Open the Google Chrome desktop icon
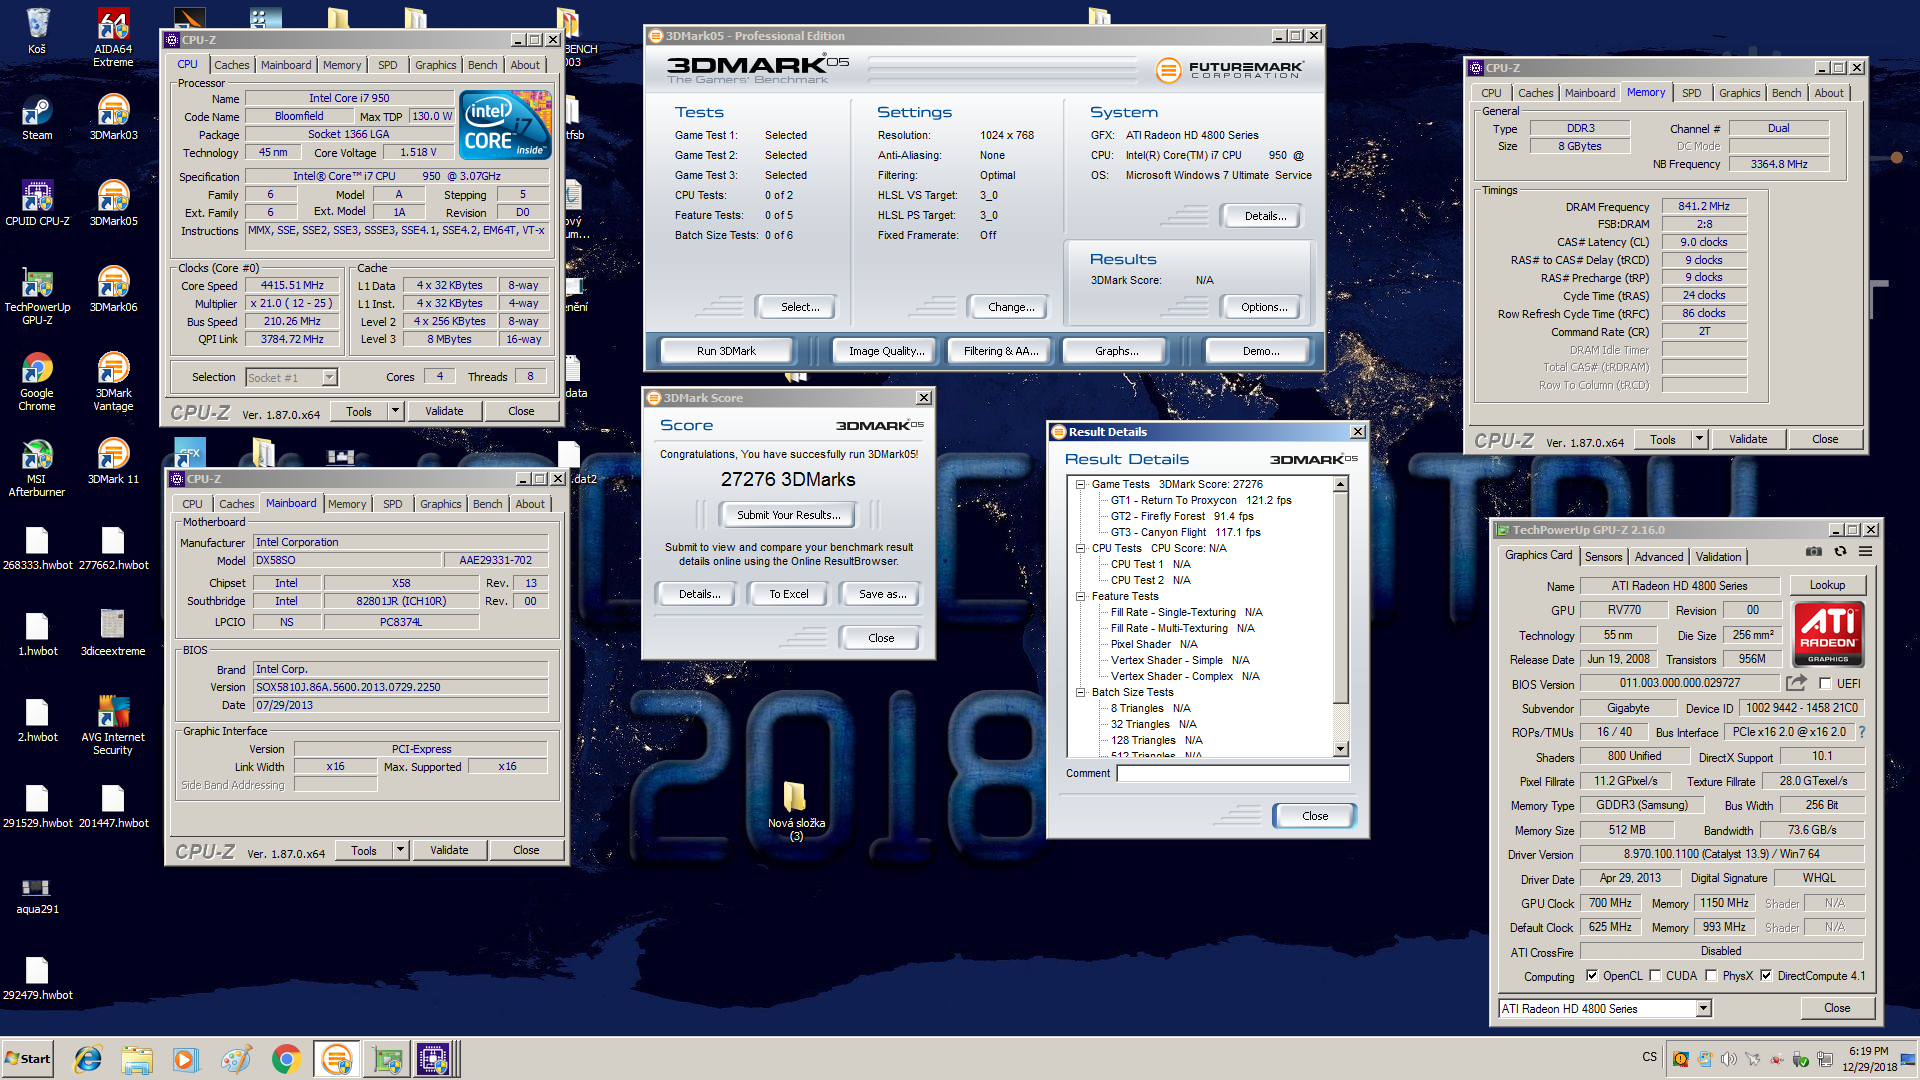This screenshot has width=1920, height=1080. pos(37,382)
